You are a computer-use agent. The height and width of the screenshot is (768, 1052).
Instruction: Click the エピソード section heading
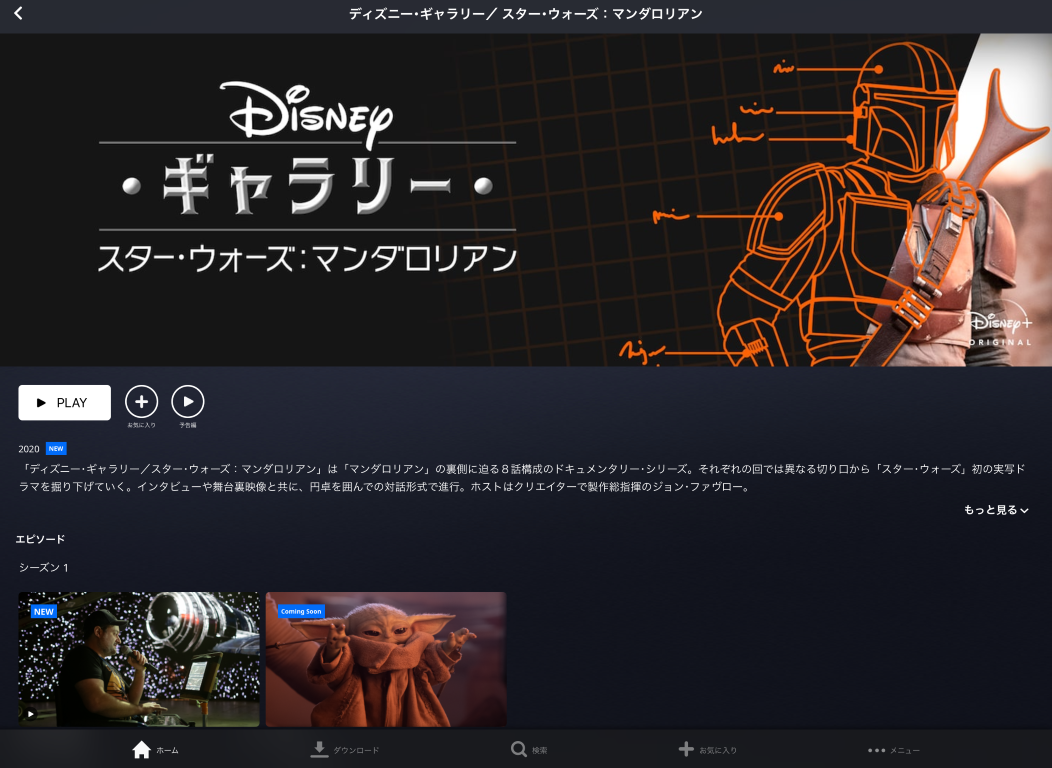pos(41,539)
